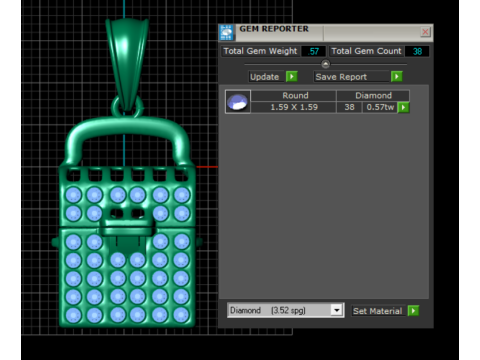Close the Gem Reporter panel
This screenshot has width=480, height=360.
pyautogui.click(x=425, y=32)
